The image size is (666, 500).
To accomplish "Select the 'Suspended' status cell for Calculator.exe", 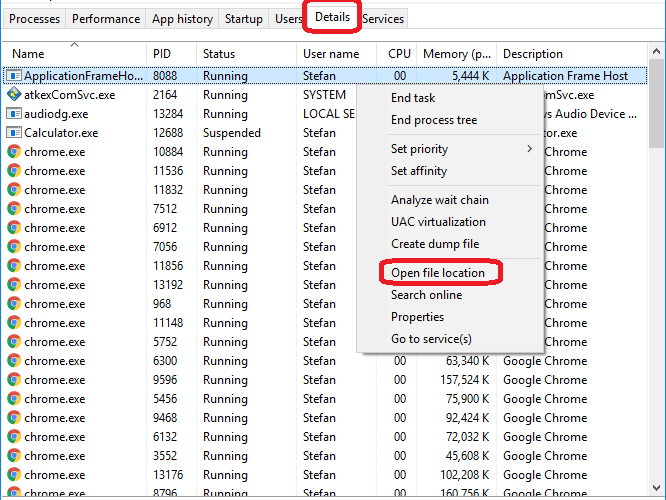I will [x=231, y=133].
